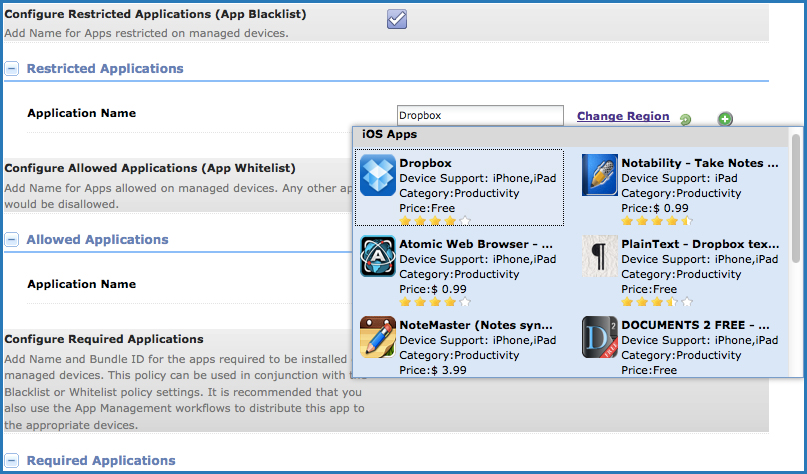Choose PlainText - Dropbox text entry
This screenshot has height=474, width=807.
coord(700,244)
